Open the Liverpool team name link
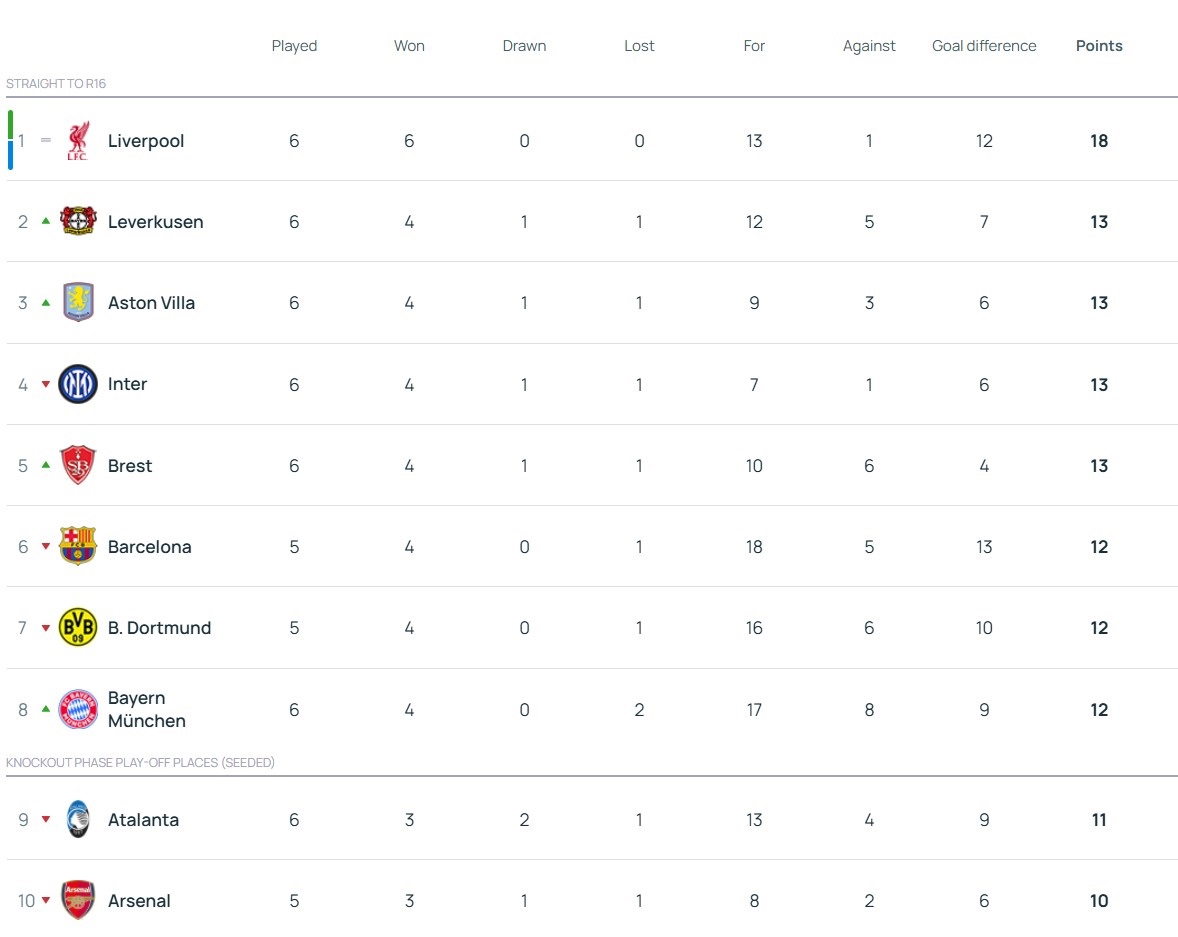1178x937 pixels. pos(146,141)
